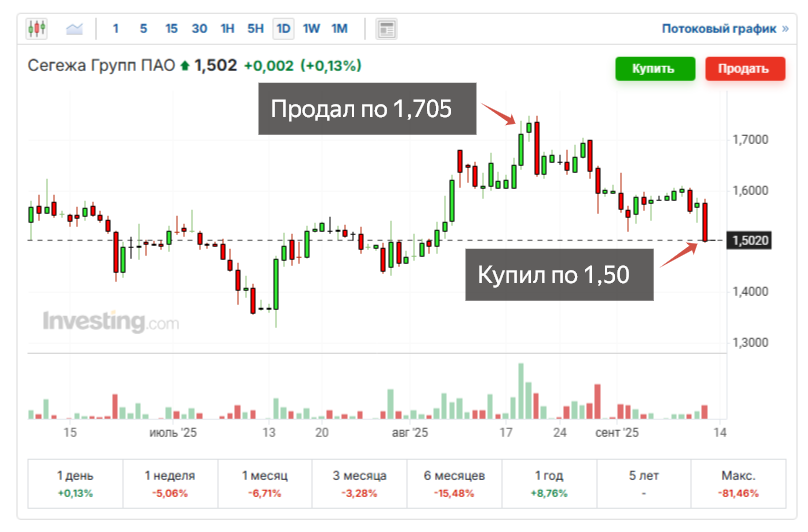The image size is (808, 532).
Task: Choose the 1H timeframe
Action: (227, 29)
